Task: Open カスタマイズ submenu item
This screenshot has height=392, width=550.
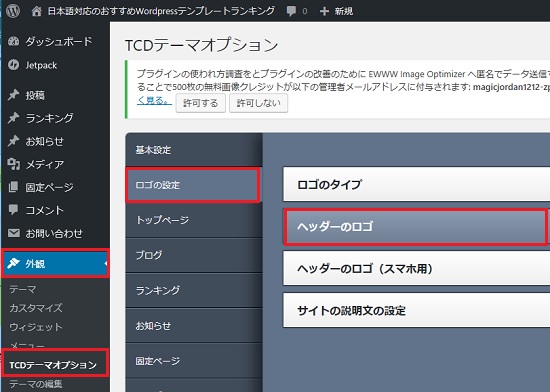Action: 36,308
